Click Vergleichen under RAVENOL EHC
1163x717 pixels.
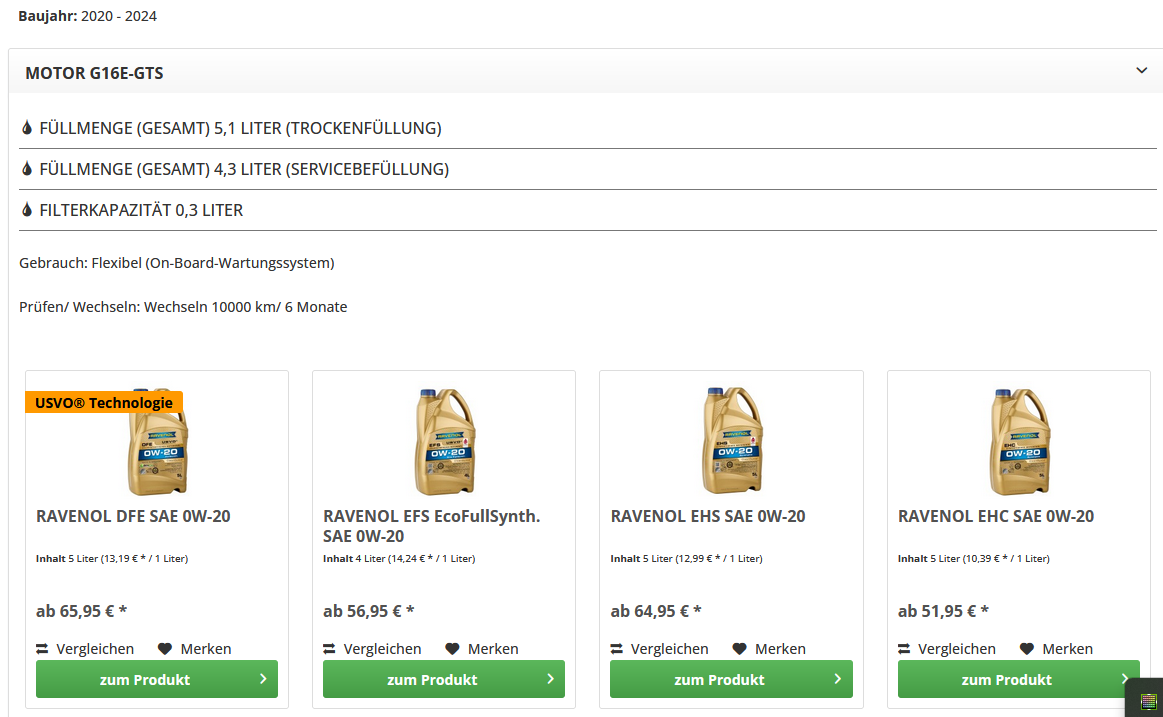[x=957, y=649]
